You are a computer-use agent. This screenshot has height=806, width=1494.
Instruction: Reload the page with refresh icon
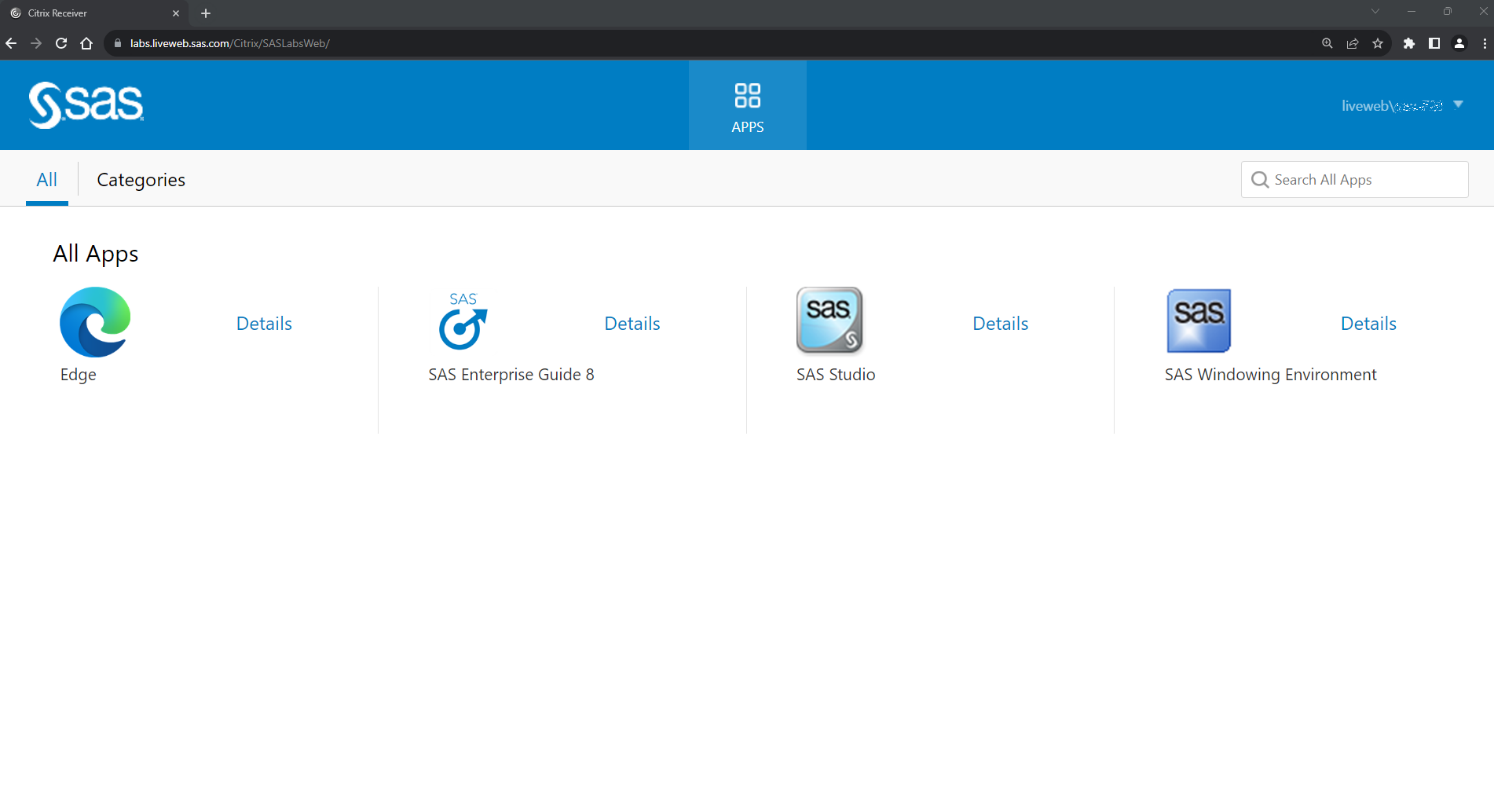click(61, 43)
